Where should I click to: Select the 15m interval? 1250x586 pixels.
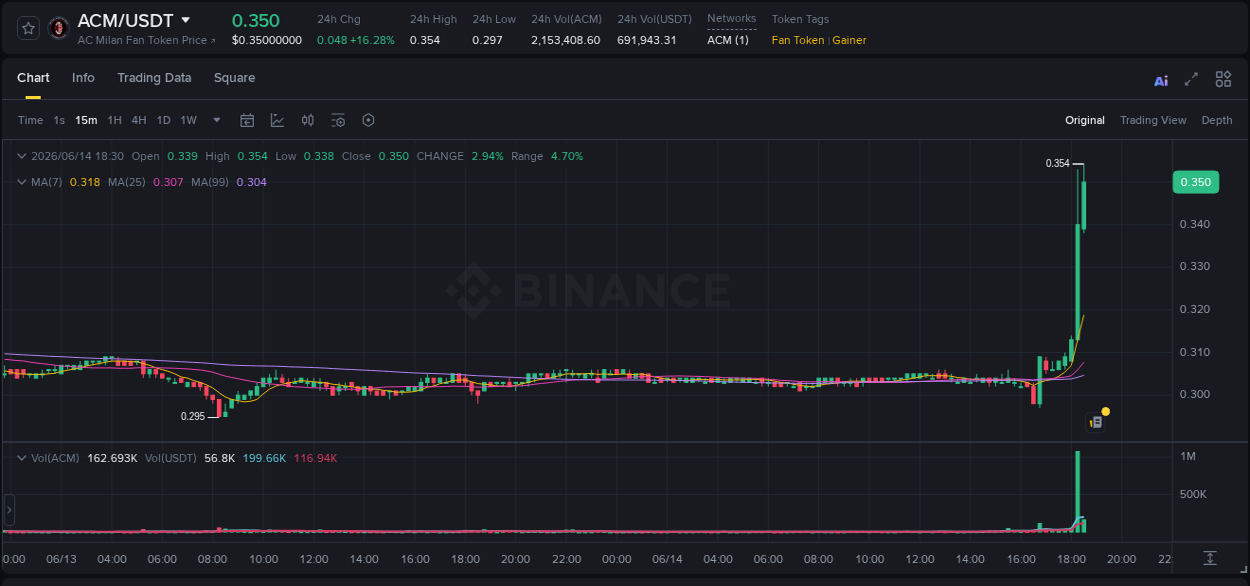pos(86,120)
